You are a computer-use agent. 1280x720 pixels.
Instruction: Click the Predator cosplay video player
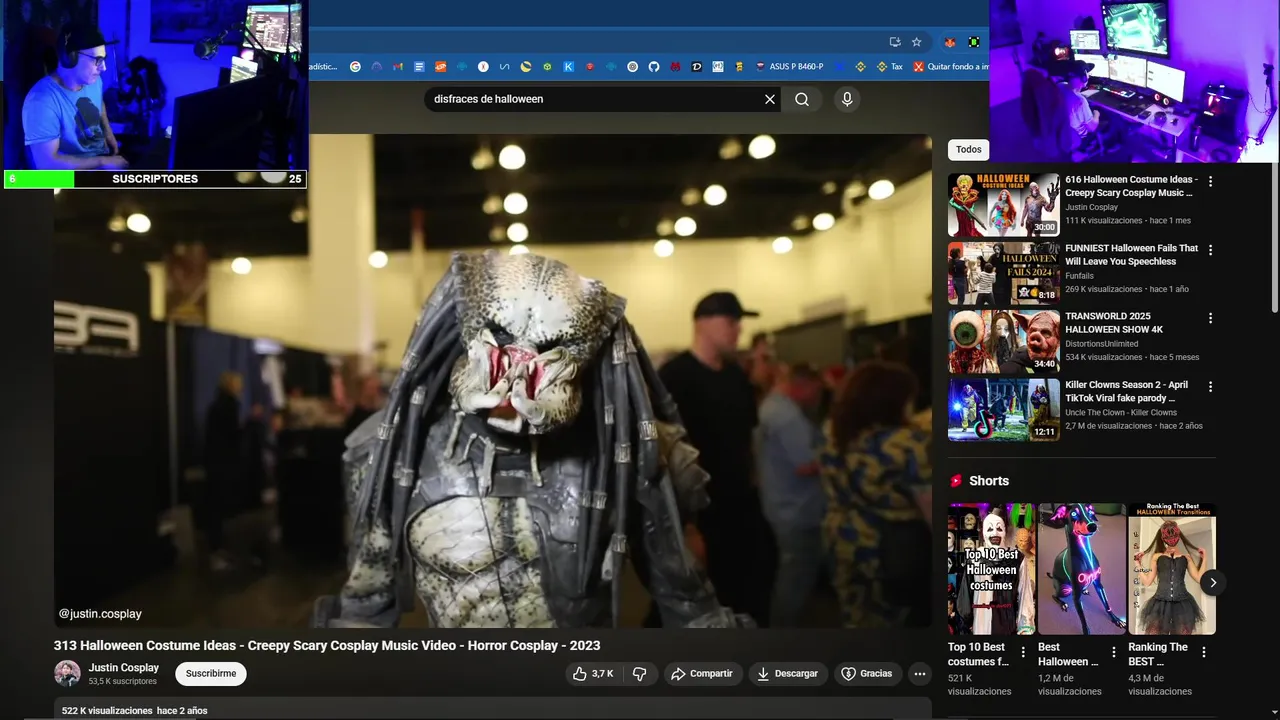493,381
